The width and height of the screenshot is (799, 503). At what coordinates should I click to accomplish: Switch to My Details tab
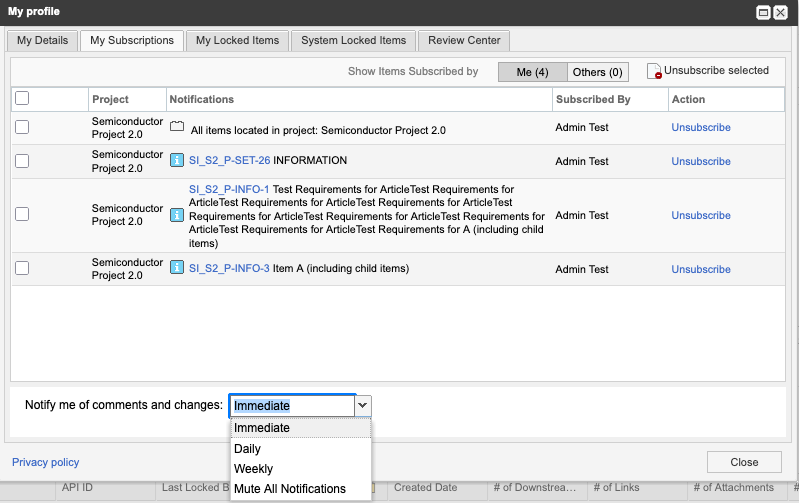pyautogui.click(x=42, y=40)
